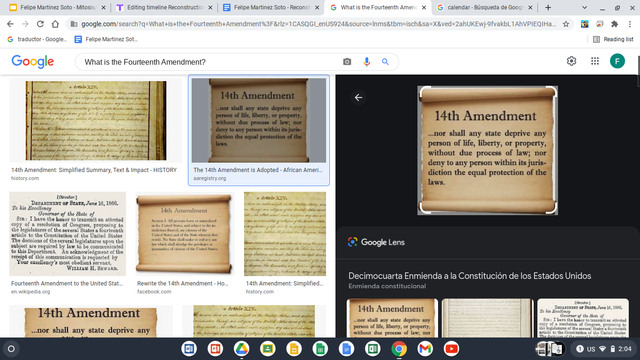Launch Google Drive from the shelf
This screenshot has width=640, height=360.
pos(241,349)
